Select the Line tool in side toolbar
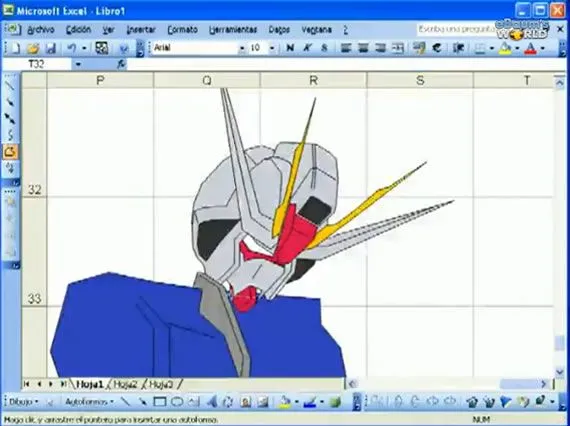The image size is (570, 426). (10, 86)
